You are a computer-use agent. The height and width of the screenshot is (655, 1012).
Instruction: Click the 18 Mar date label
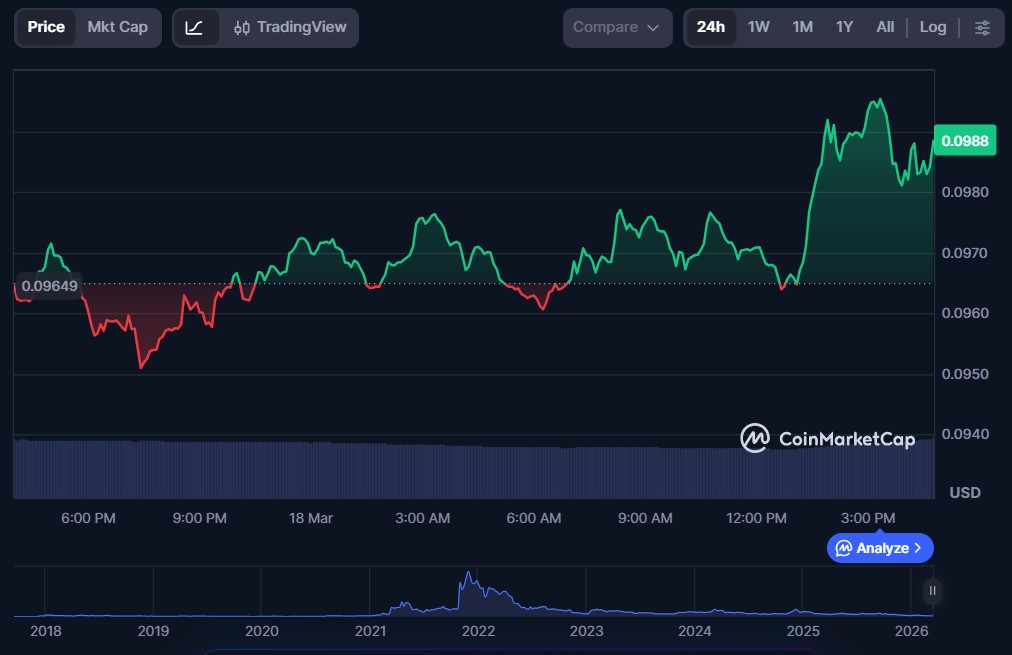point(310,518)
